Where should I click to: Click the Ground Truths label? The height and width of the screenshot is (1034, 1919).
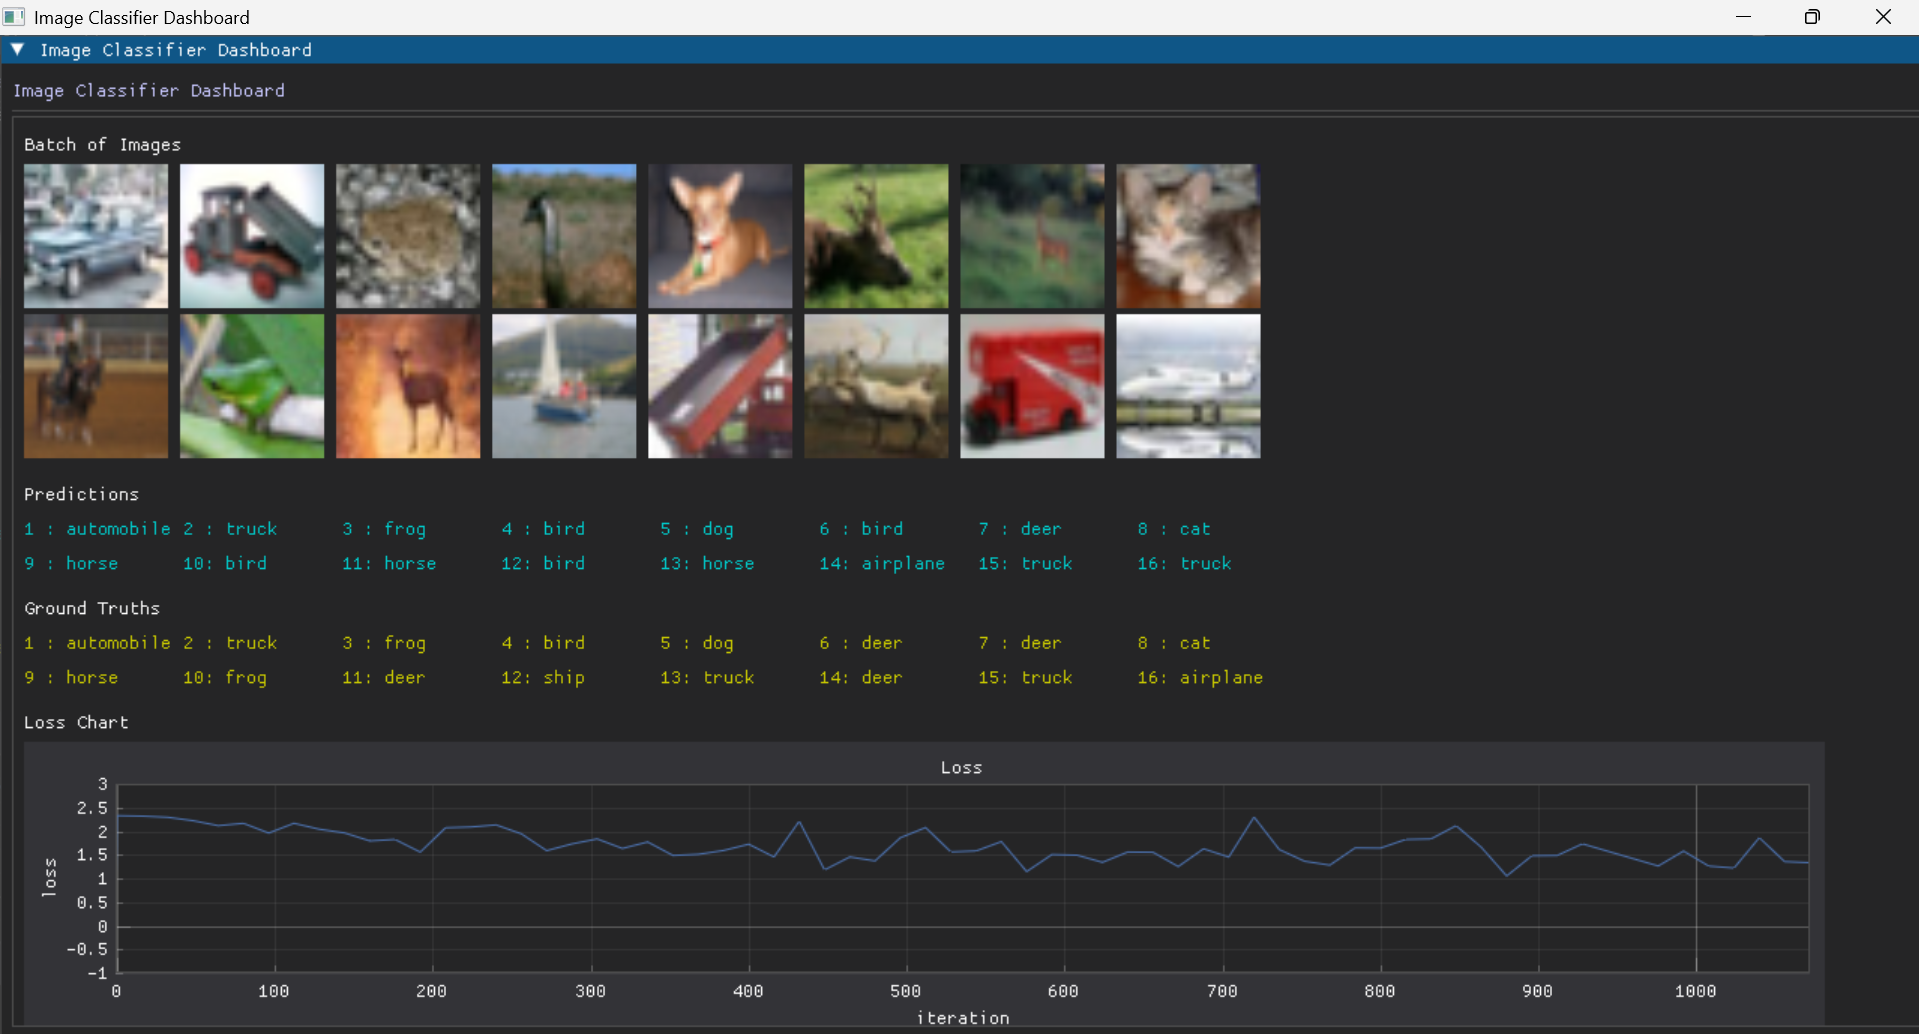tap(92, 608)
